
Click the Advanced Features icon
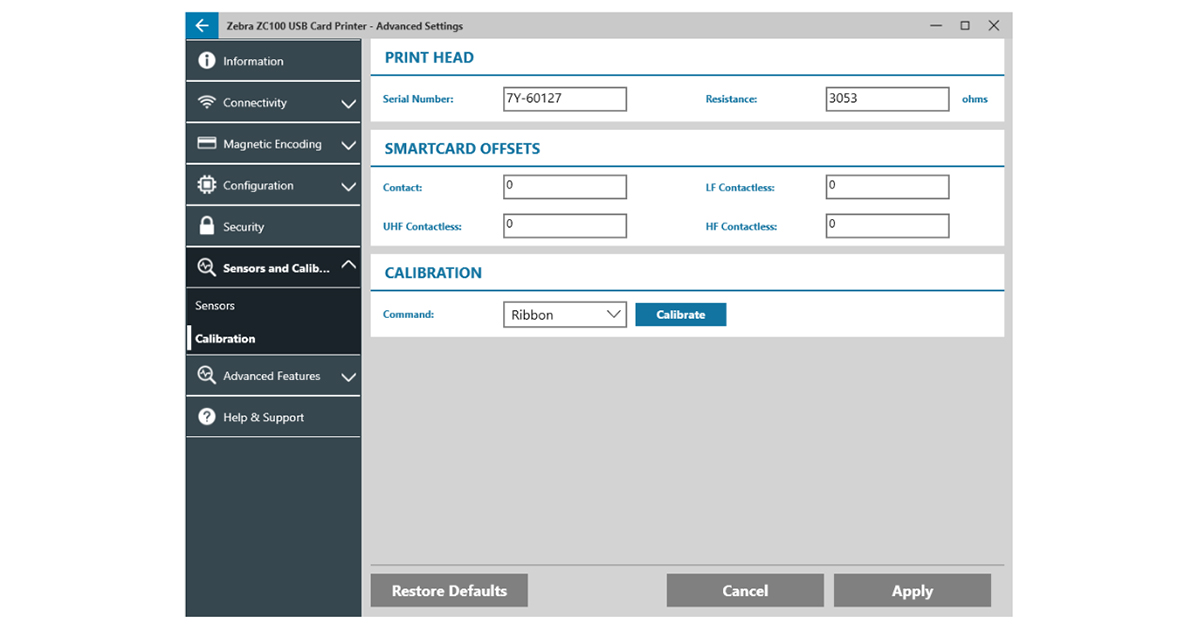pyautogui.click(x=207, y=376)
